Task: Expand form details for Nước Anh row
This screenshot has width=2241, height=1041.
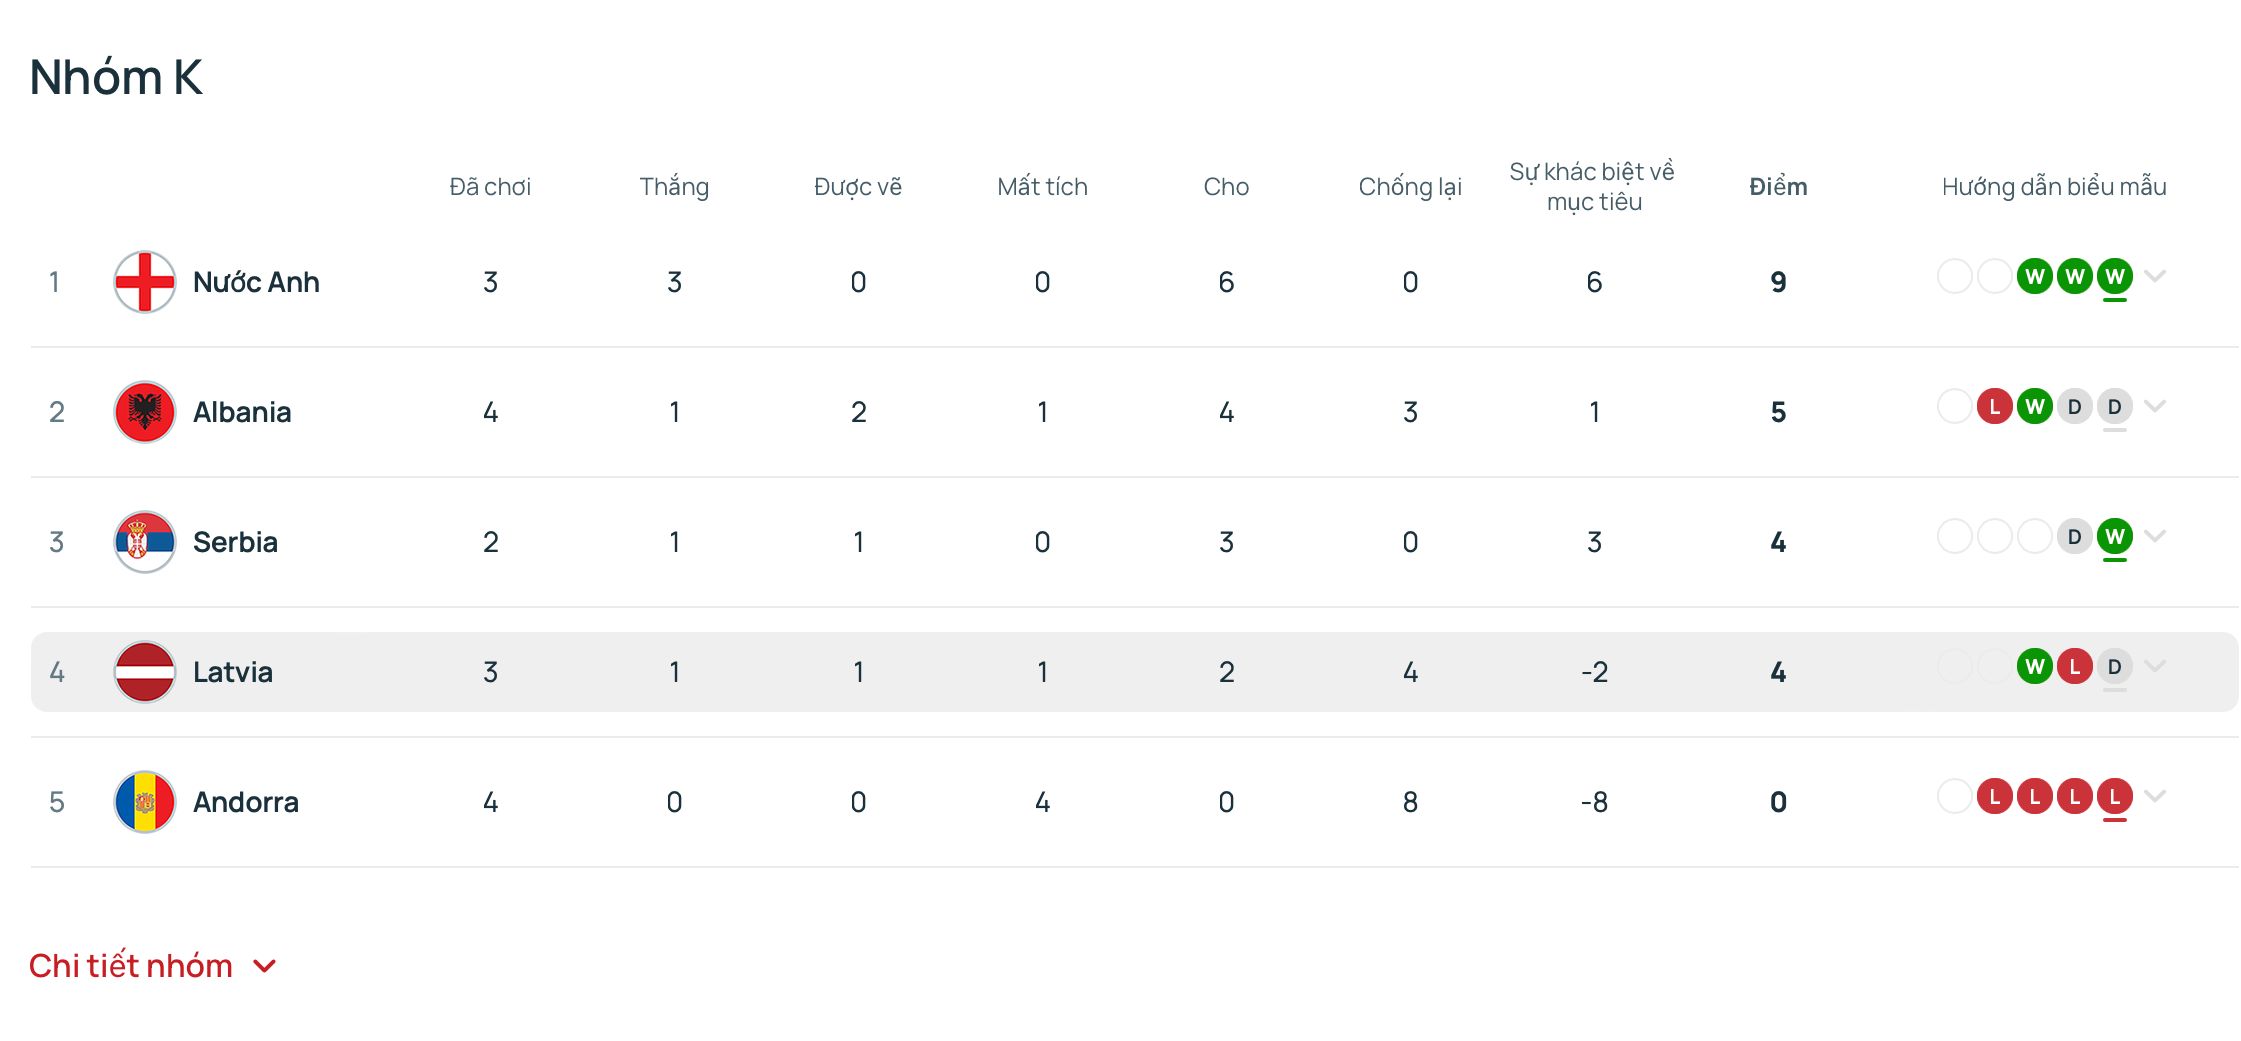Action: tap(2156, 277)
